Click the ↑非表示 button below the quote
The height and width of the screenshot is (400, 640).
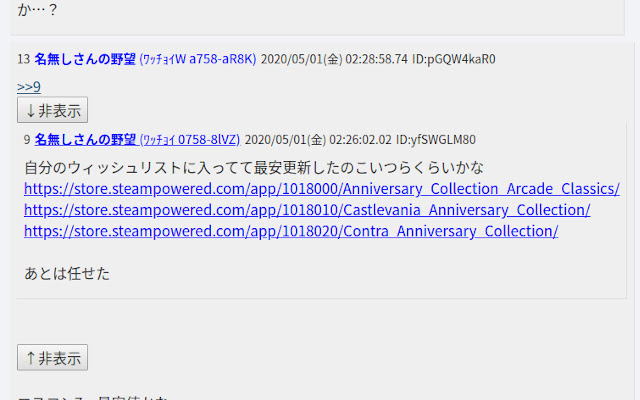coord(52,358)
